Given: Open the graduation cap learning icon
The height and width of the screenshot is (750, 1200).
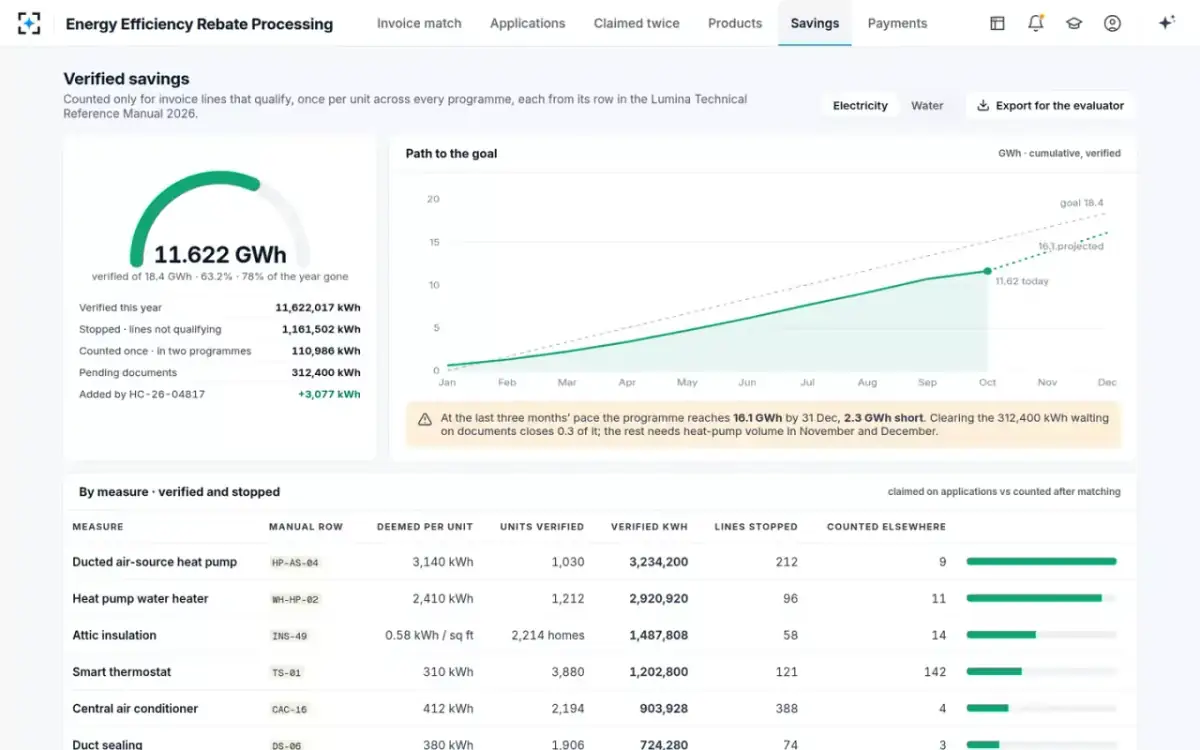Looking at the screenshot, I should pos(1074,23).
